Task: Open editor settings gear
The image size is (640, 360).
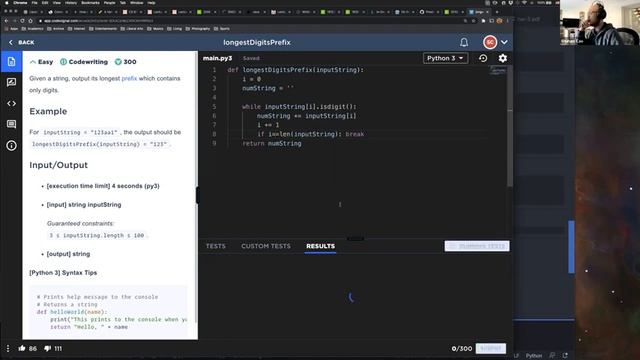Action: [502, 58]
